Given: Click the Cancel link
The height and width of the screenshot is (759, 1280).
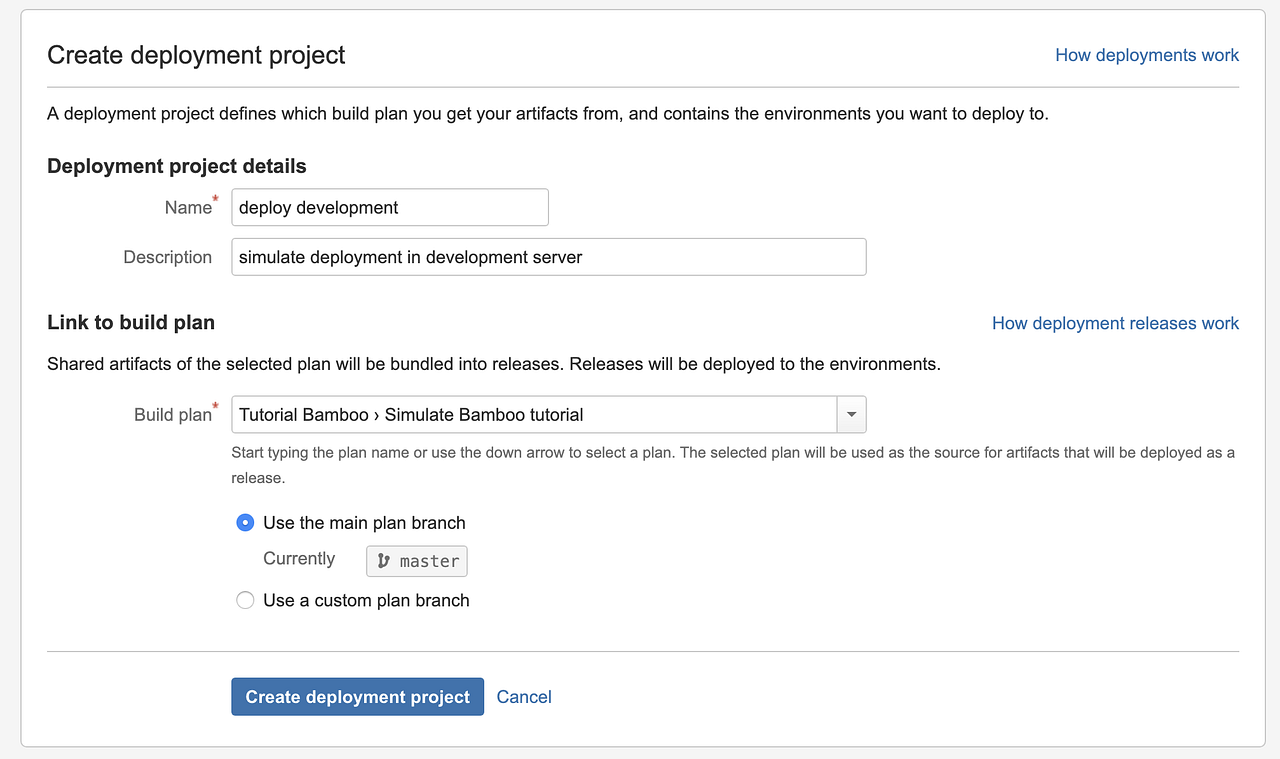Looking at the screenshot, I should point(523,696).
